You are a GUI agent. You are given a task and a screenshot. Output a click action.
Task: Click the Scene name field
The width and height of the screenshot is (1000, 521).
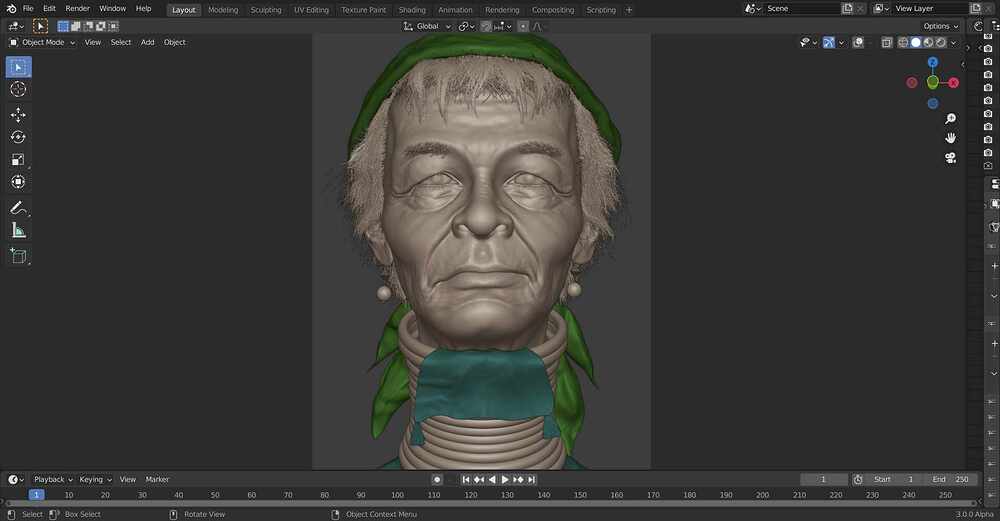pos(800,9)
